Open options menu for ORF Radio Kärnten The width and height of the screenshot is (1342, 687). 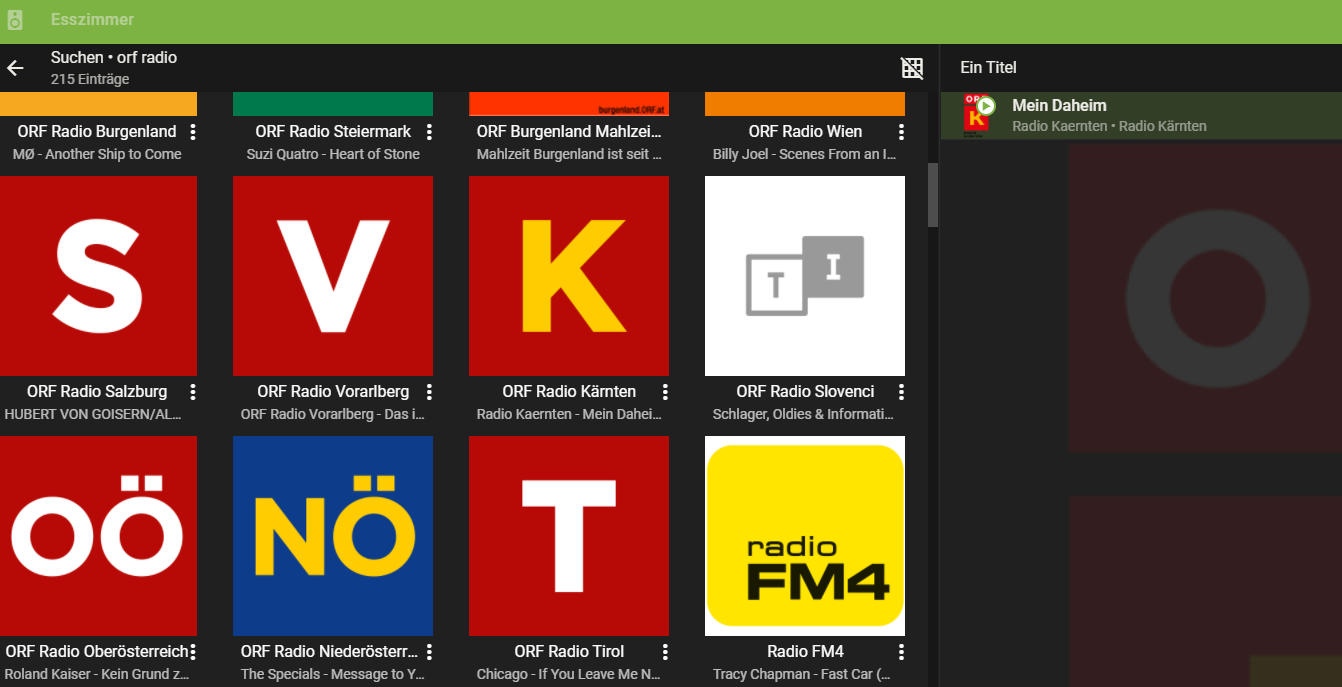pos(665,392)
